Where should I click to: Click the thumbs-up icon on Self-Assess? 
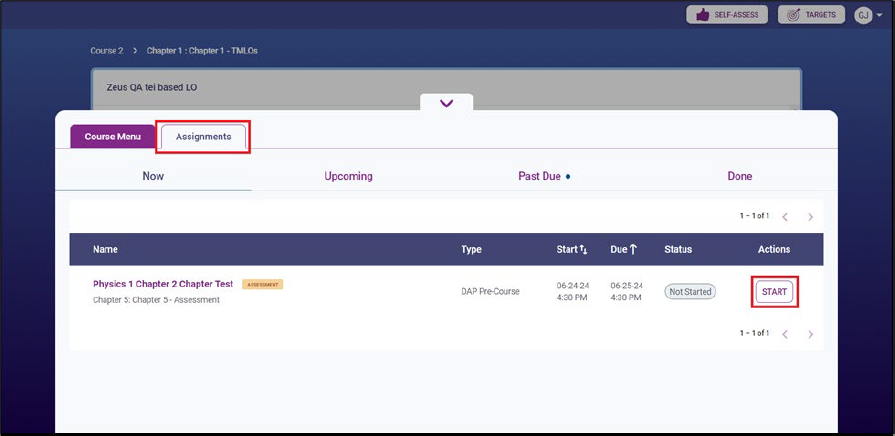click(702, 15)
